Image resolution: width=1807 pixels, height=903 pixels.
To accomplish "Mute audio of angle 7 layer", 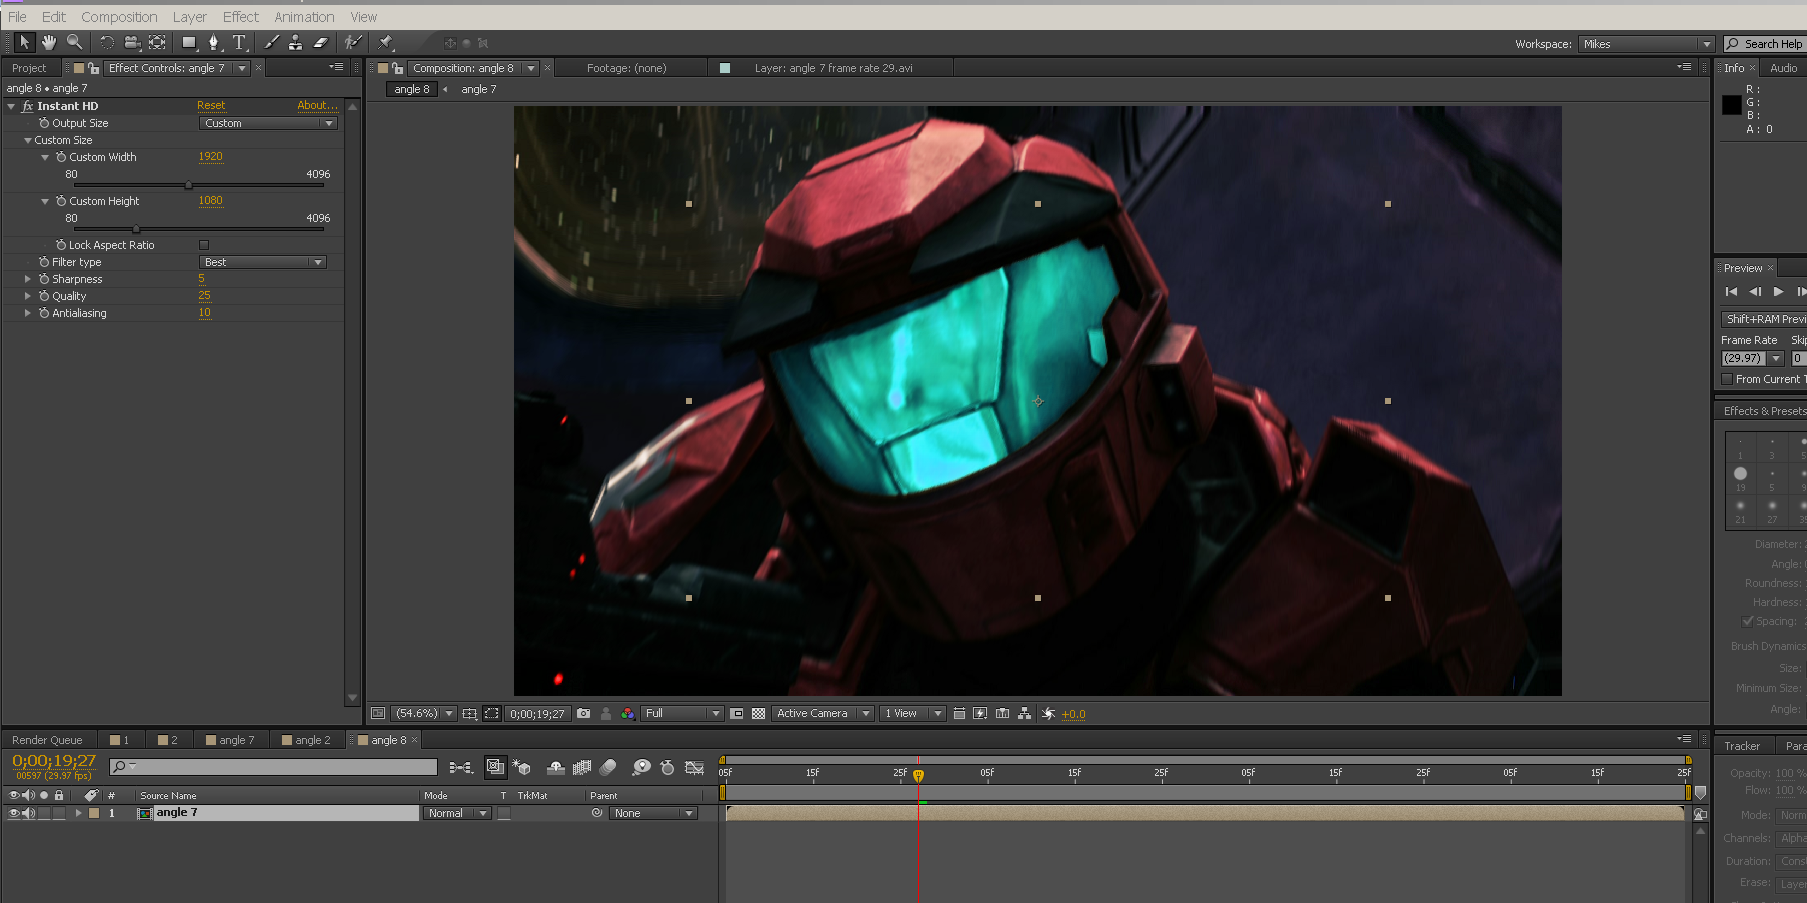I will pyautogui.click(x=28, y=813).
